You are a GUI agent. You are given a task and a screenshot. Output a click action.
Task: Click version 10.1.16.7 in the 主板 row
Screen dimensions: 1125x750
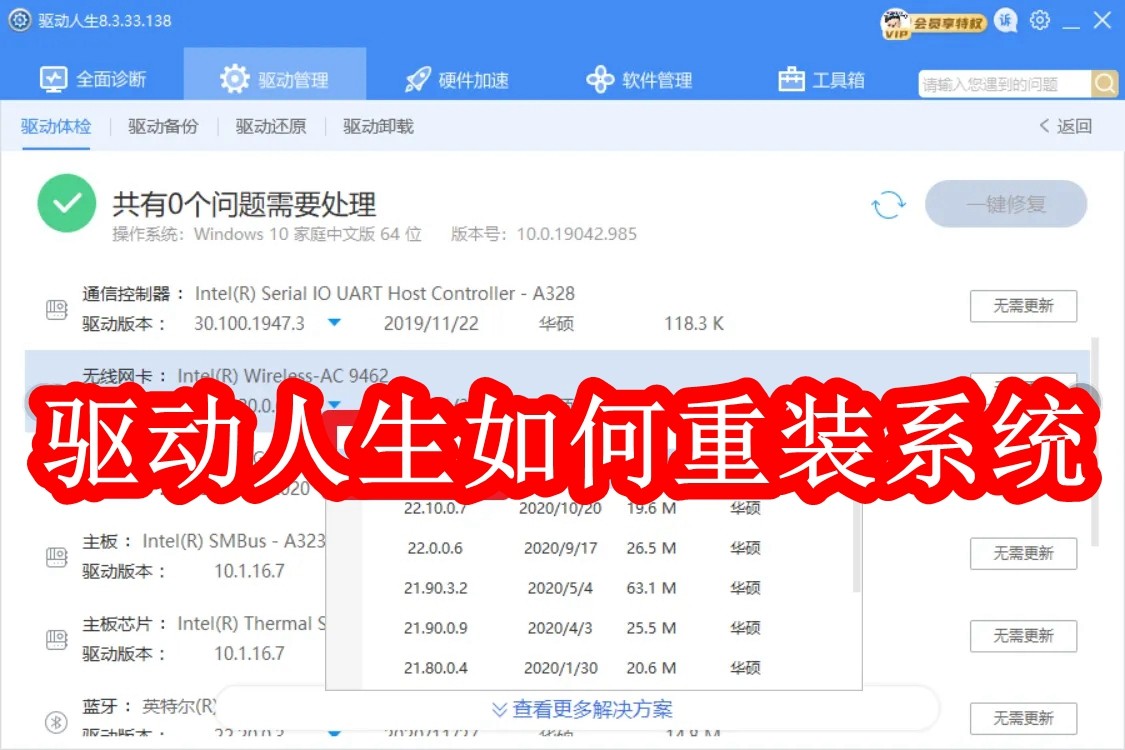point(249,571)
